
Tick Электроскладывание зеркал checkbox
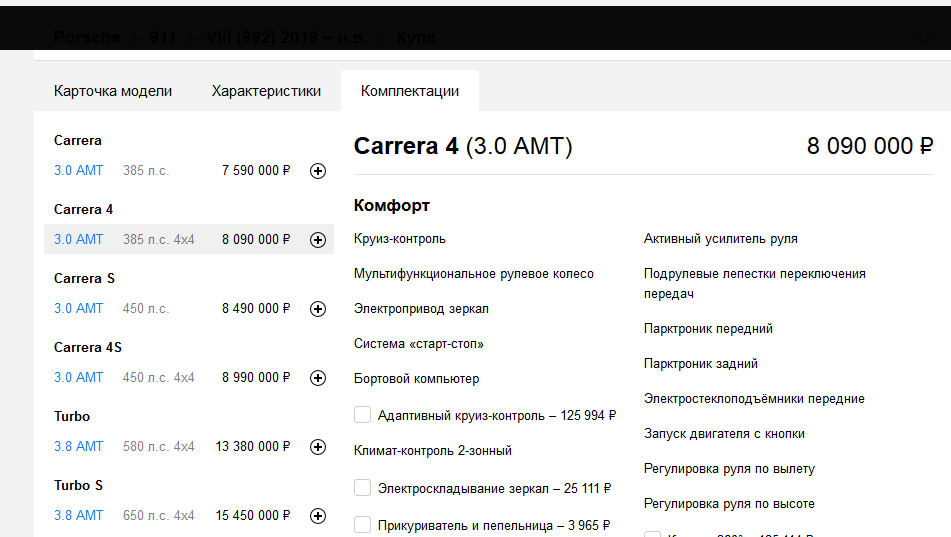pos(362,487)
